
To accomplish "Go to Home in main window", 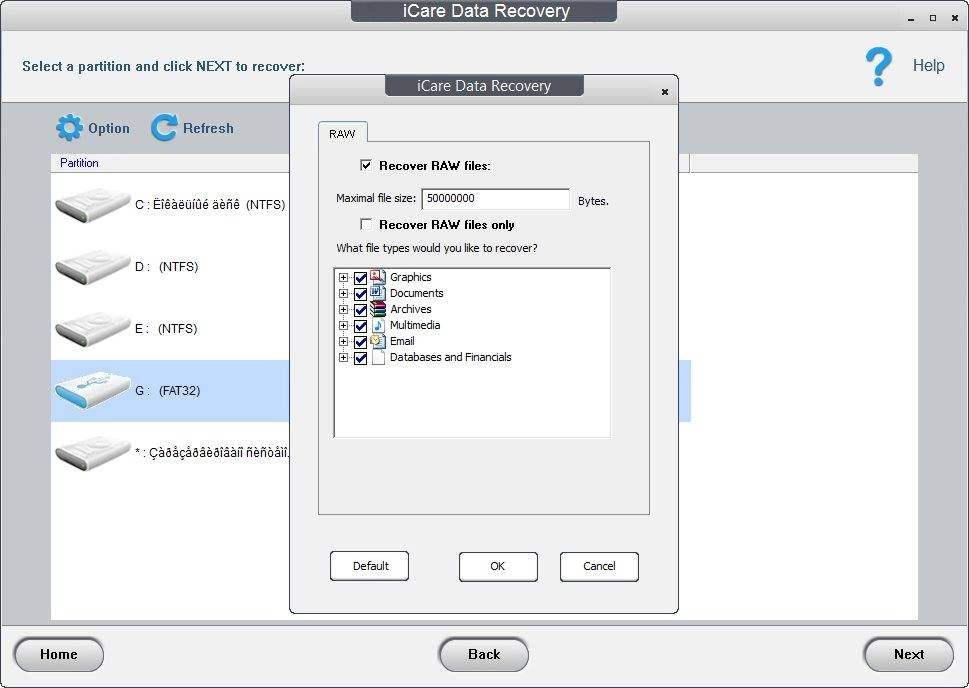I will point(59,654).
